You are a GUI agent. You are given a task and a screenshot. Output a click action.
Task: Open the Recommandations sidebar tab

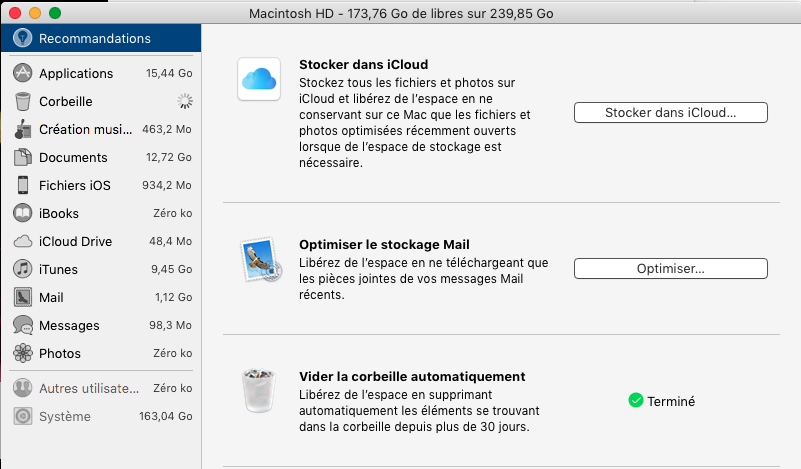pos(100,39)
